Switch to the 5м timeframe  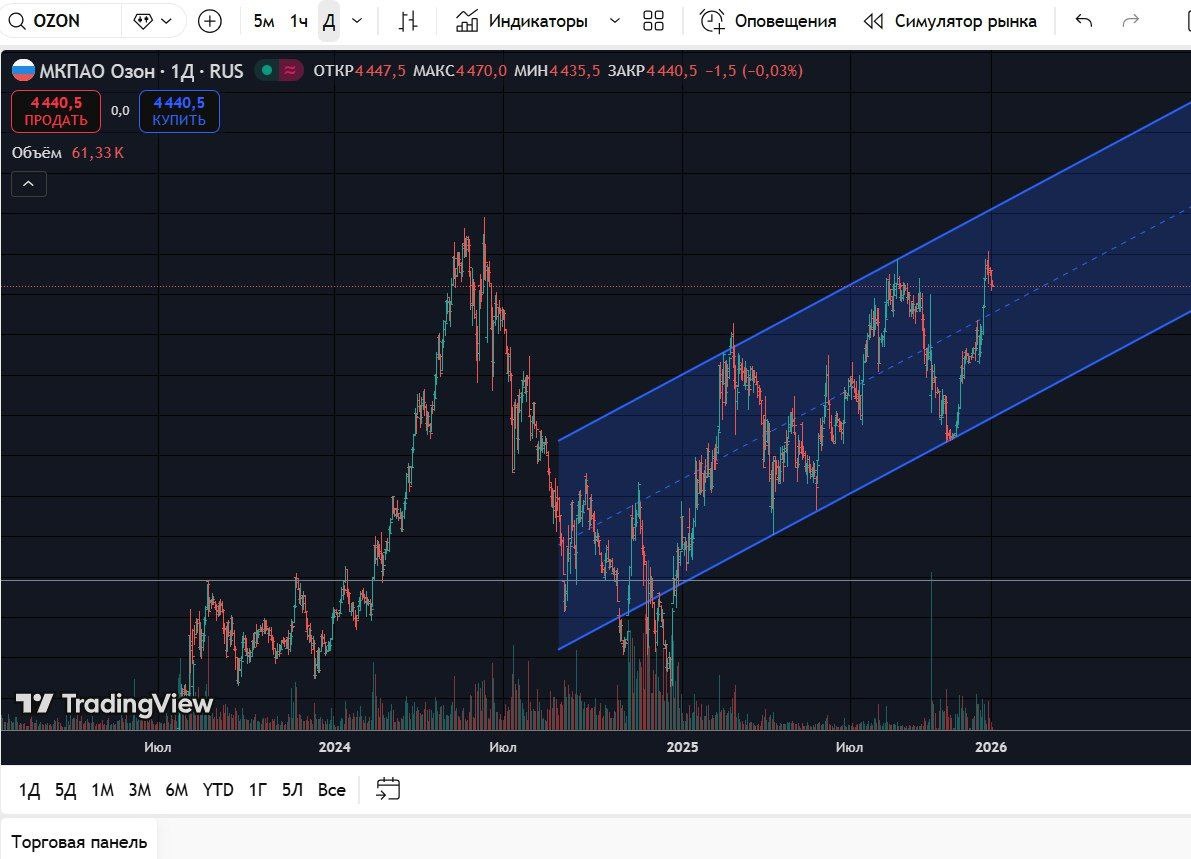coord(264,21)
